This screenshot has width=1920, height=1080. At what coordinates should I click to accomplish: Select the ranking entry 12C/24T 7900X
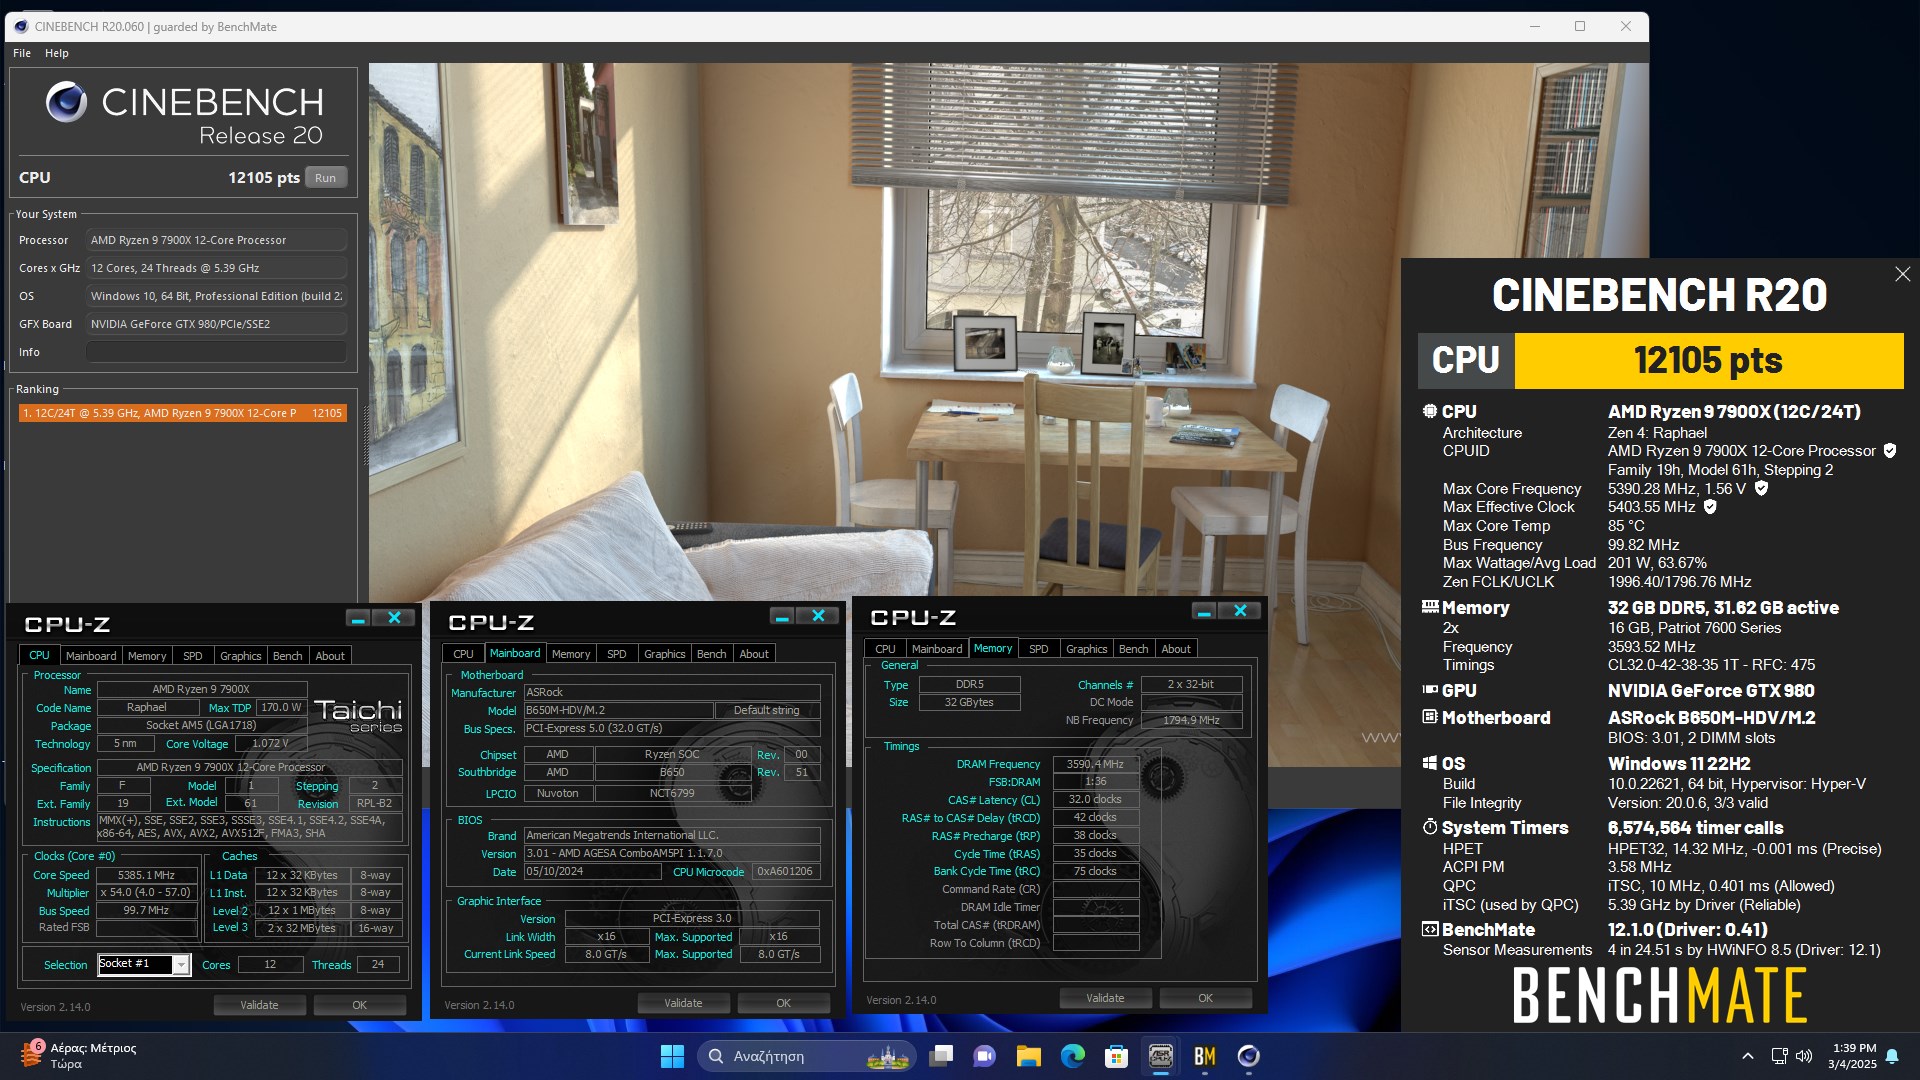pyautogui.click(x=183, y=413)
